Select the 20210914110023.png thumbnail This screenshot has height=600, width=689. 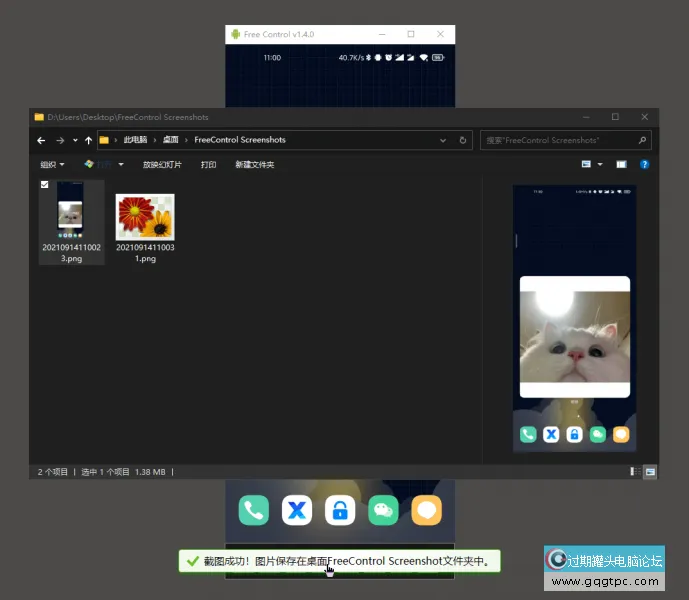(x=70, y=211)
